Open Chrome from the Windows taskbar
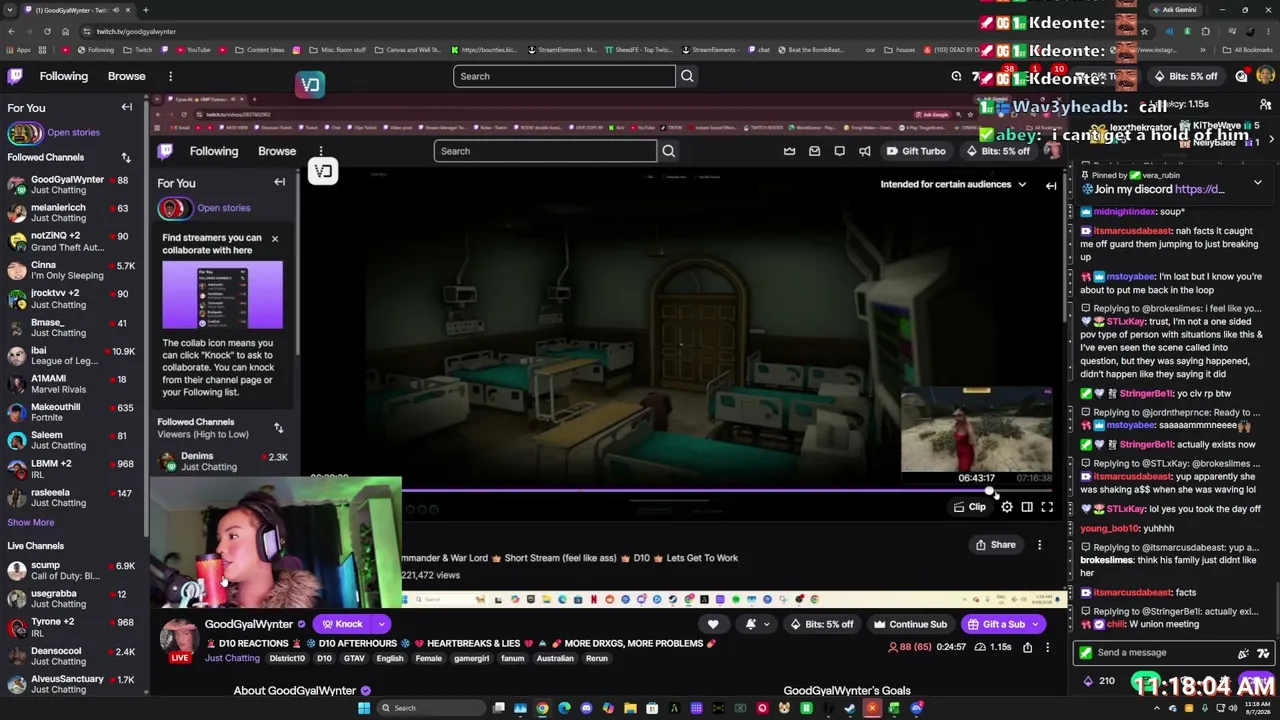1280x720 pixels. [542, 708]
